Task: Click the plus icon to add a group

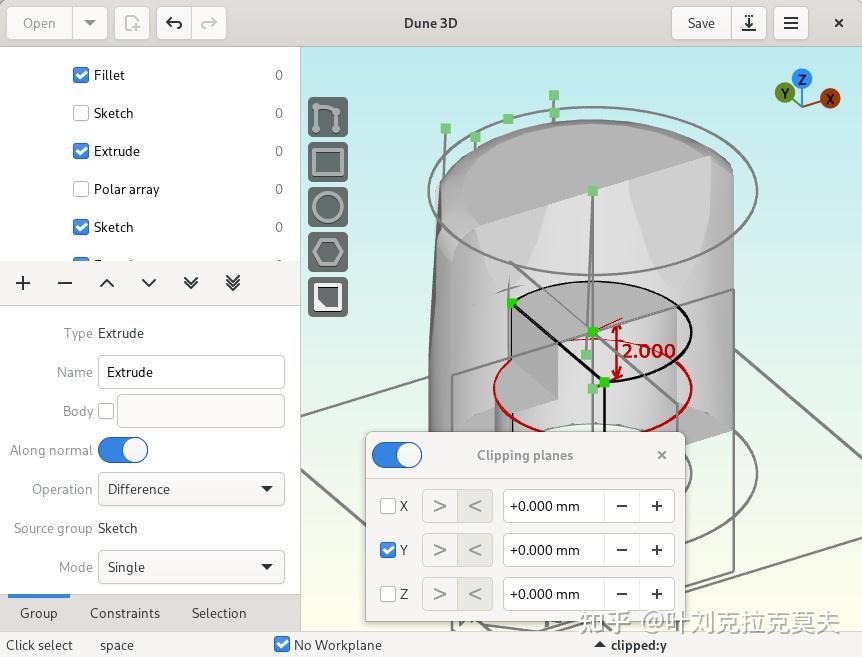Action: (x=22, y=283)
